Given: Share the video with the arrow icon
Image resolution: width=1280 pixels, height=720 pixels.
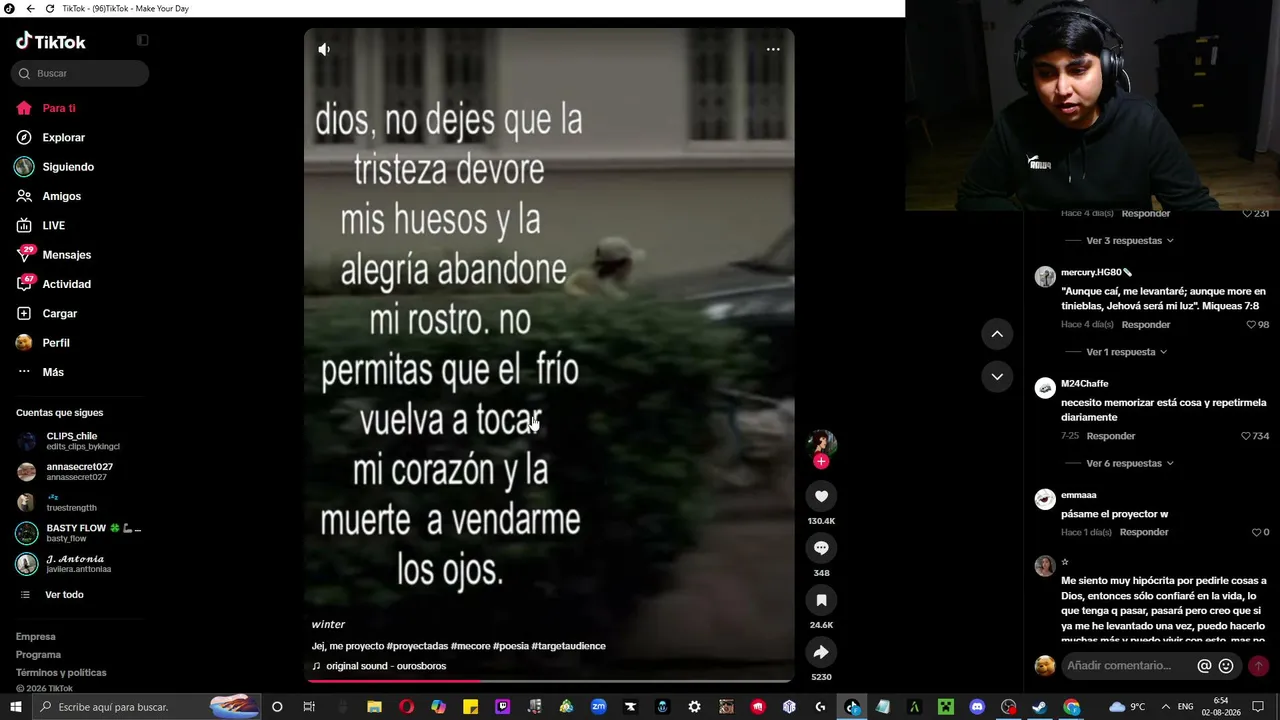Looking at the screenshot, I should (821, 652).
